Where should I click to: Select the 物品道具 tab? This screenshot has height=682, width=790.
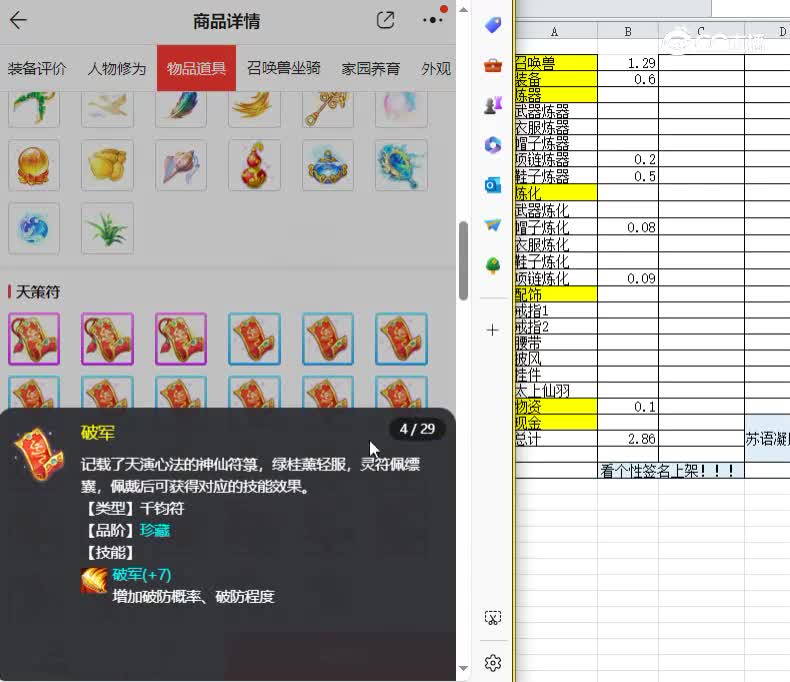click(196, 68)
